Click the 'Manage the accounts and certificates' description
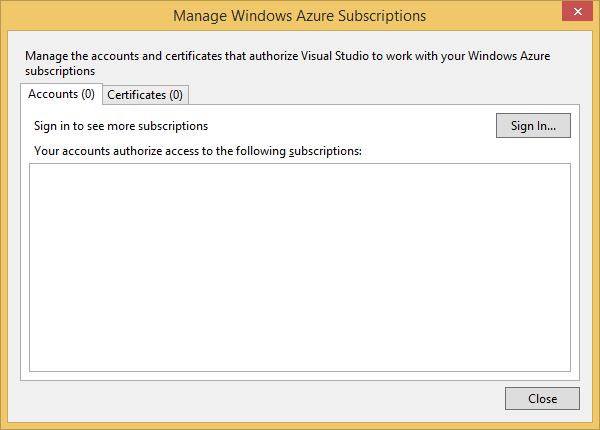Viewport: 600px width, 430px height. click(x=288, y=63)
